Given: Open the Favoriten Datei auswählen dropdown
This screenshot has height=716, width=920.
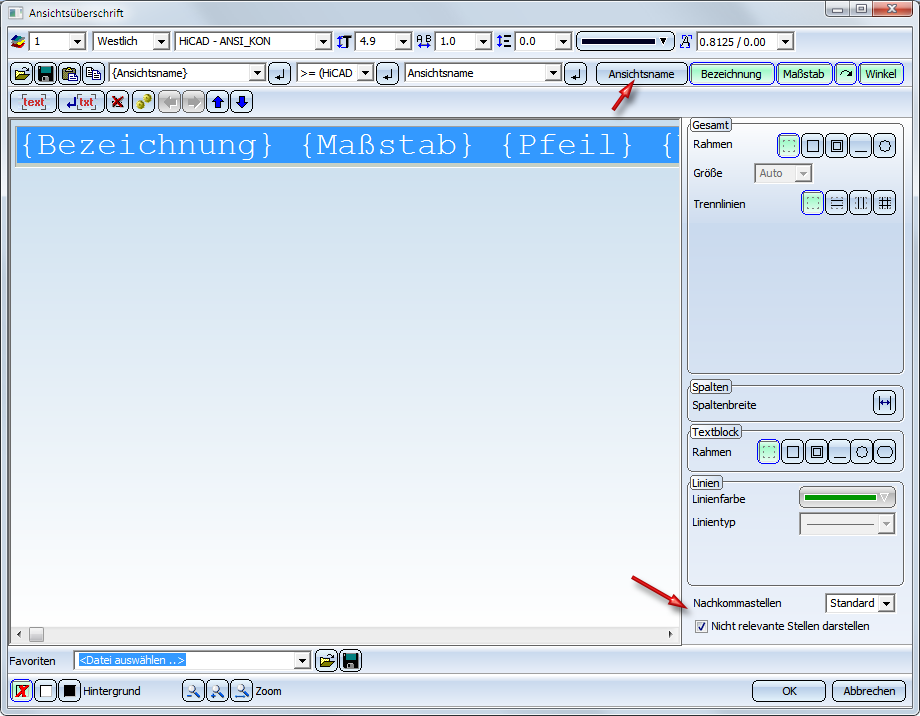Looking at the screenshot, I should (x=302, y=661).
